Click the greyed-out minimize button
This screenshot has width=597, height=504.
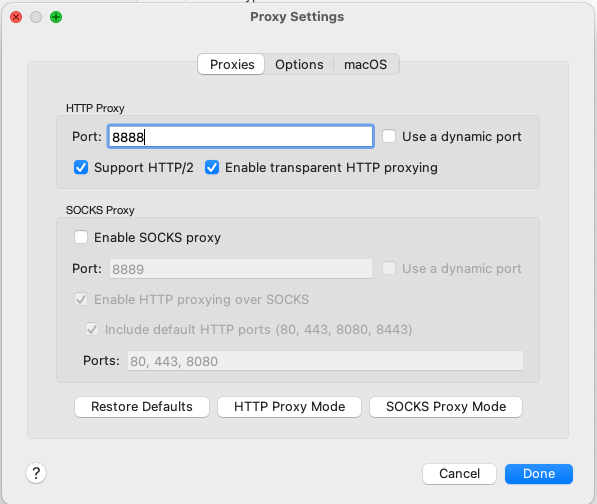(36, 17)
